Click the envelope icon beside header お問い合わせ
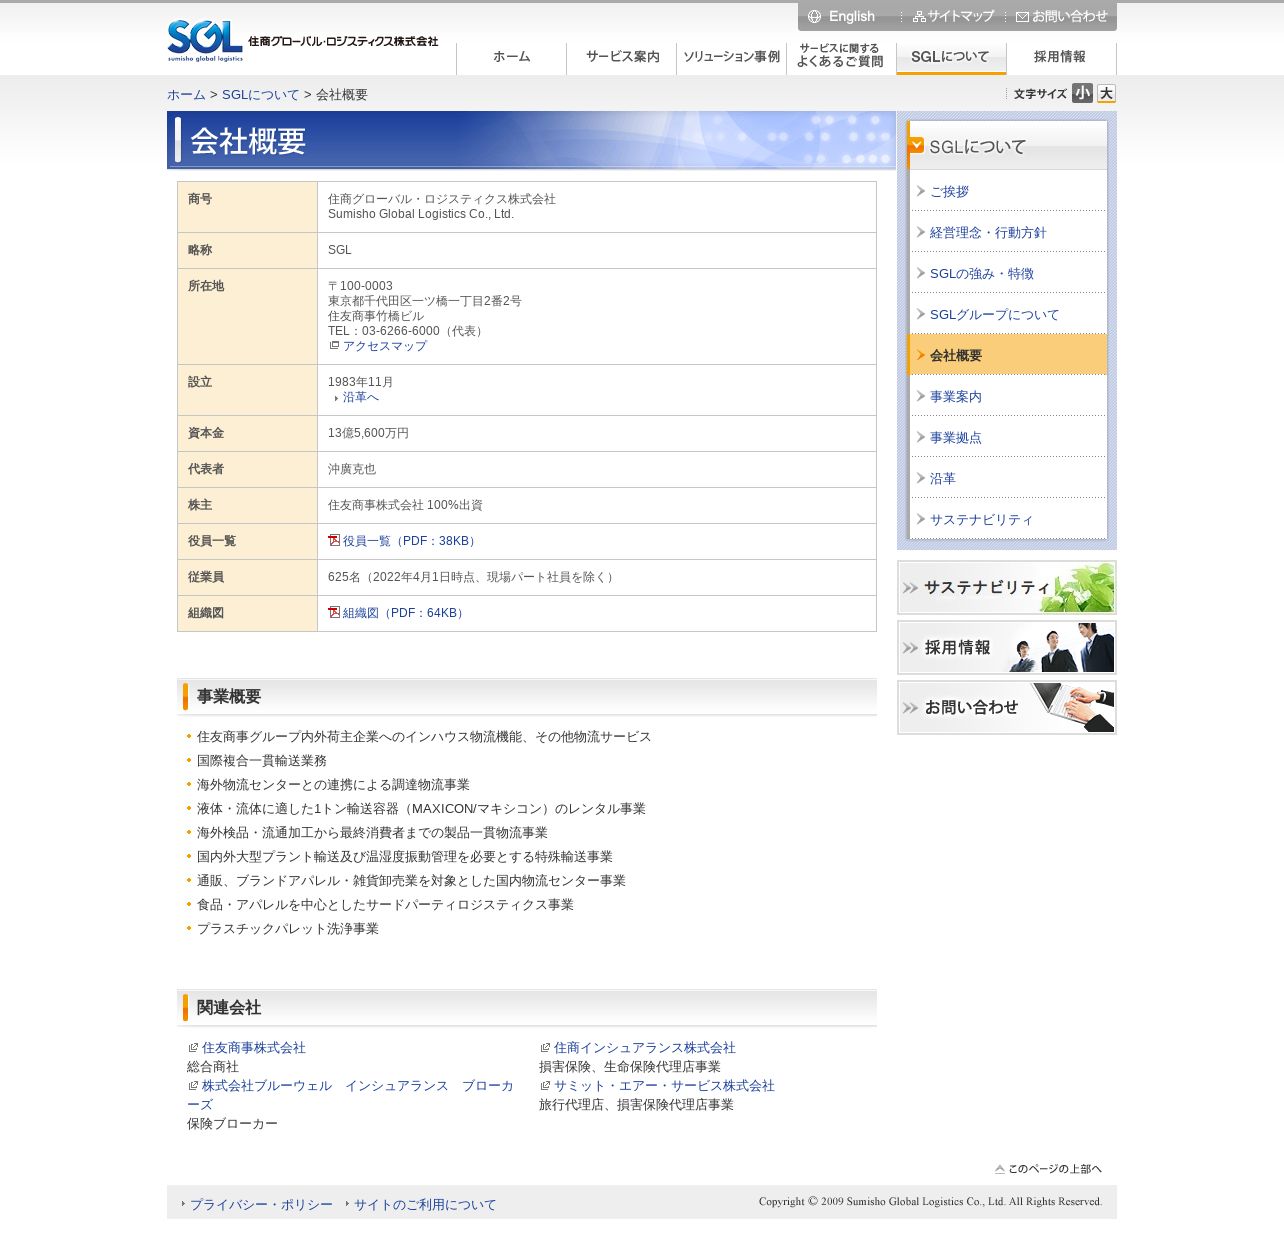The width and height of the screenshot is (1284, 1236). point(1022,17)
